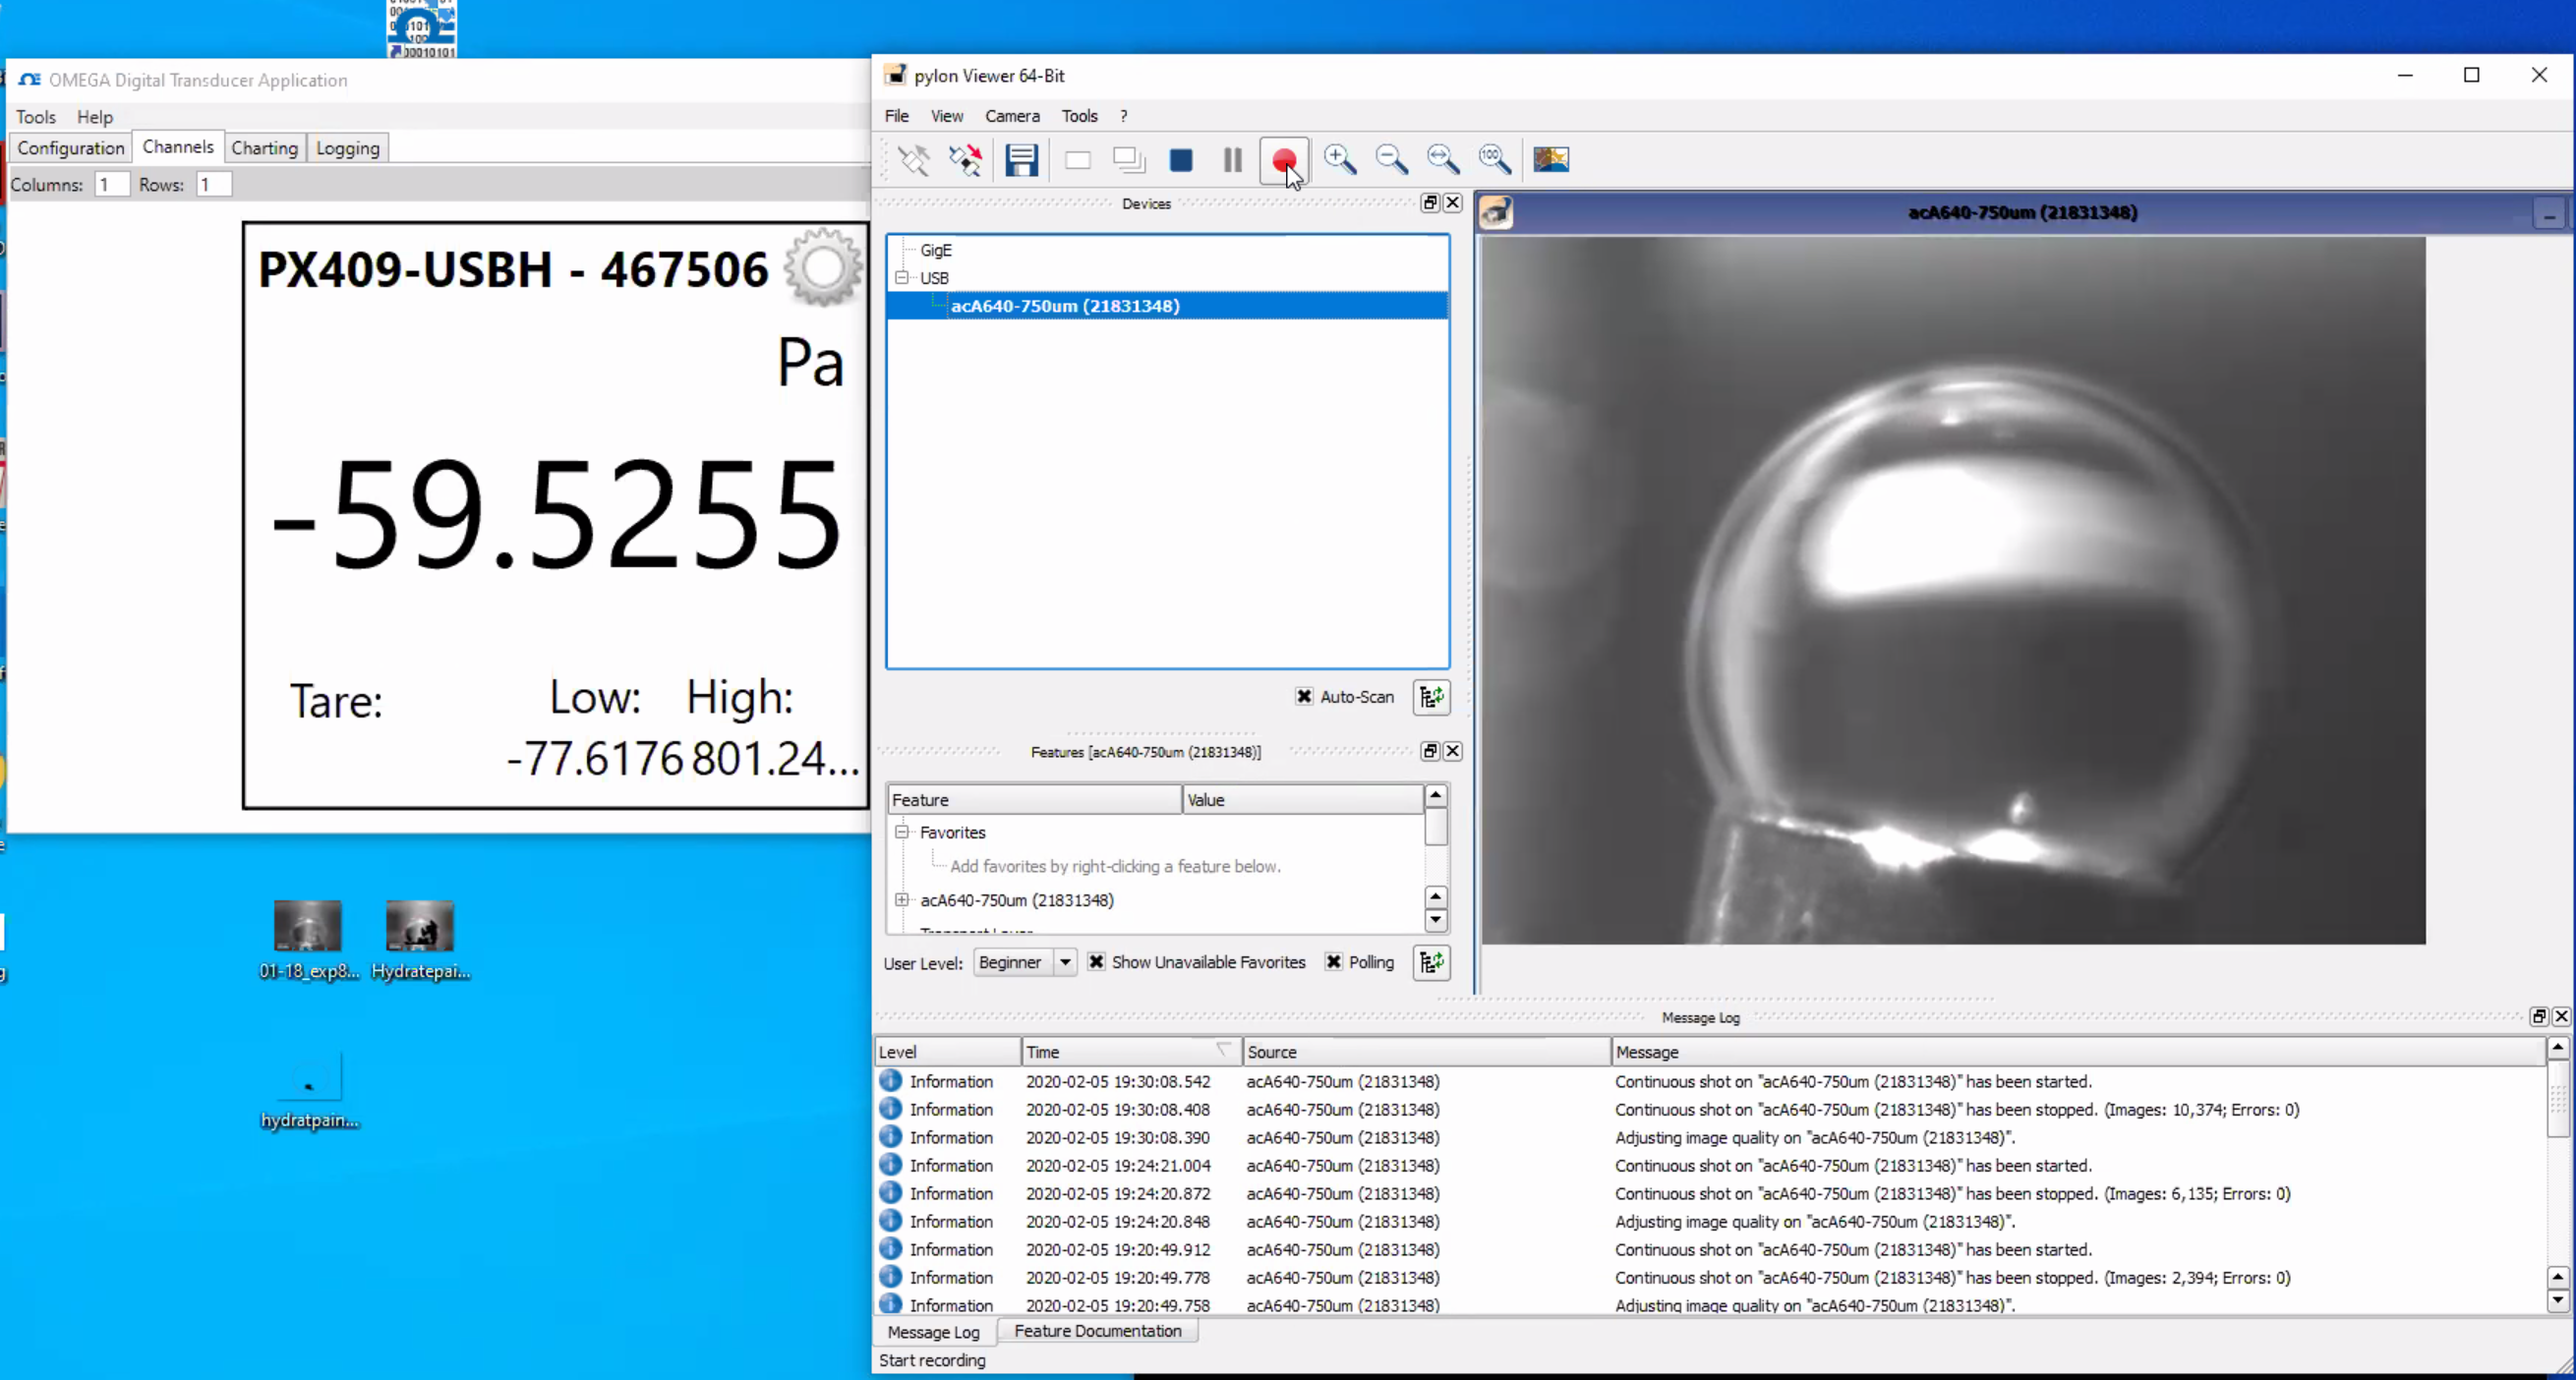Open the Camera menu
This screenshot has height=1380, width=2576.
click(1012, 116)
